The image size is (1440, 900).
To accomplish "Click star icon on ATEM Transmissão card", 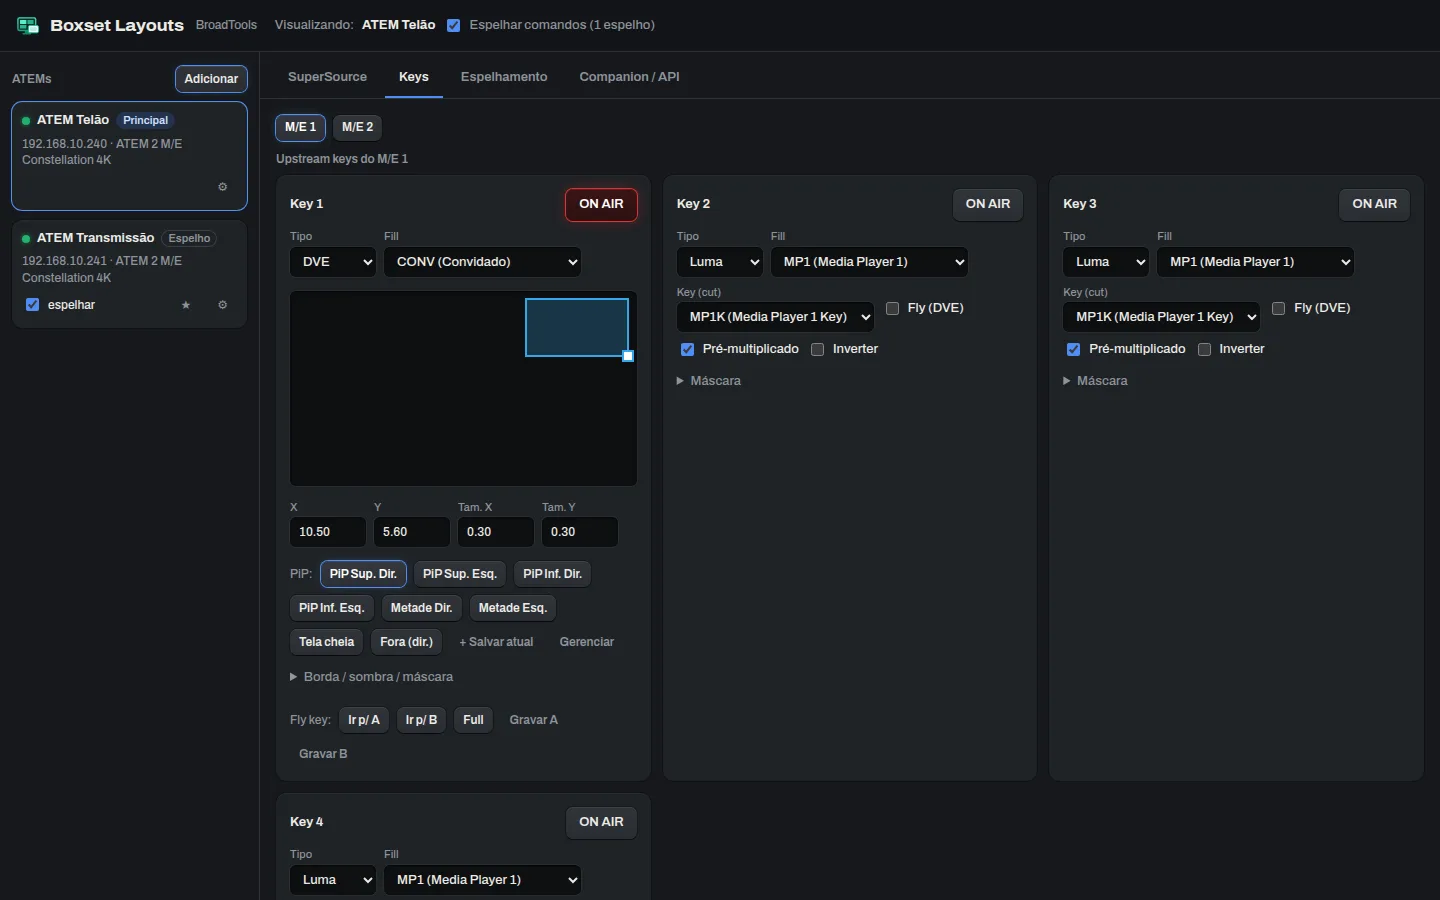I will 186,305.
